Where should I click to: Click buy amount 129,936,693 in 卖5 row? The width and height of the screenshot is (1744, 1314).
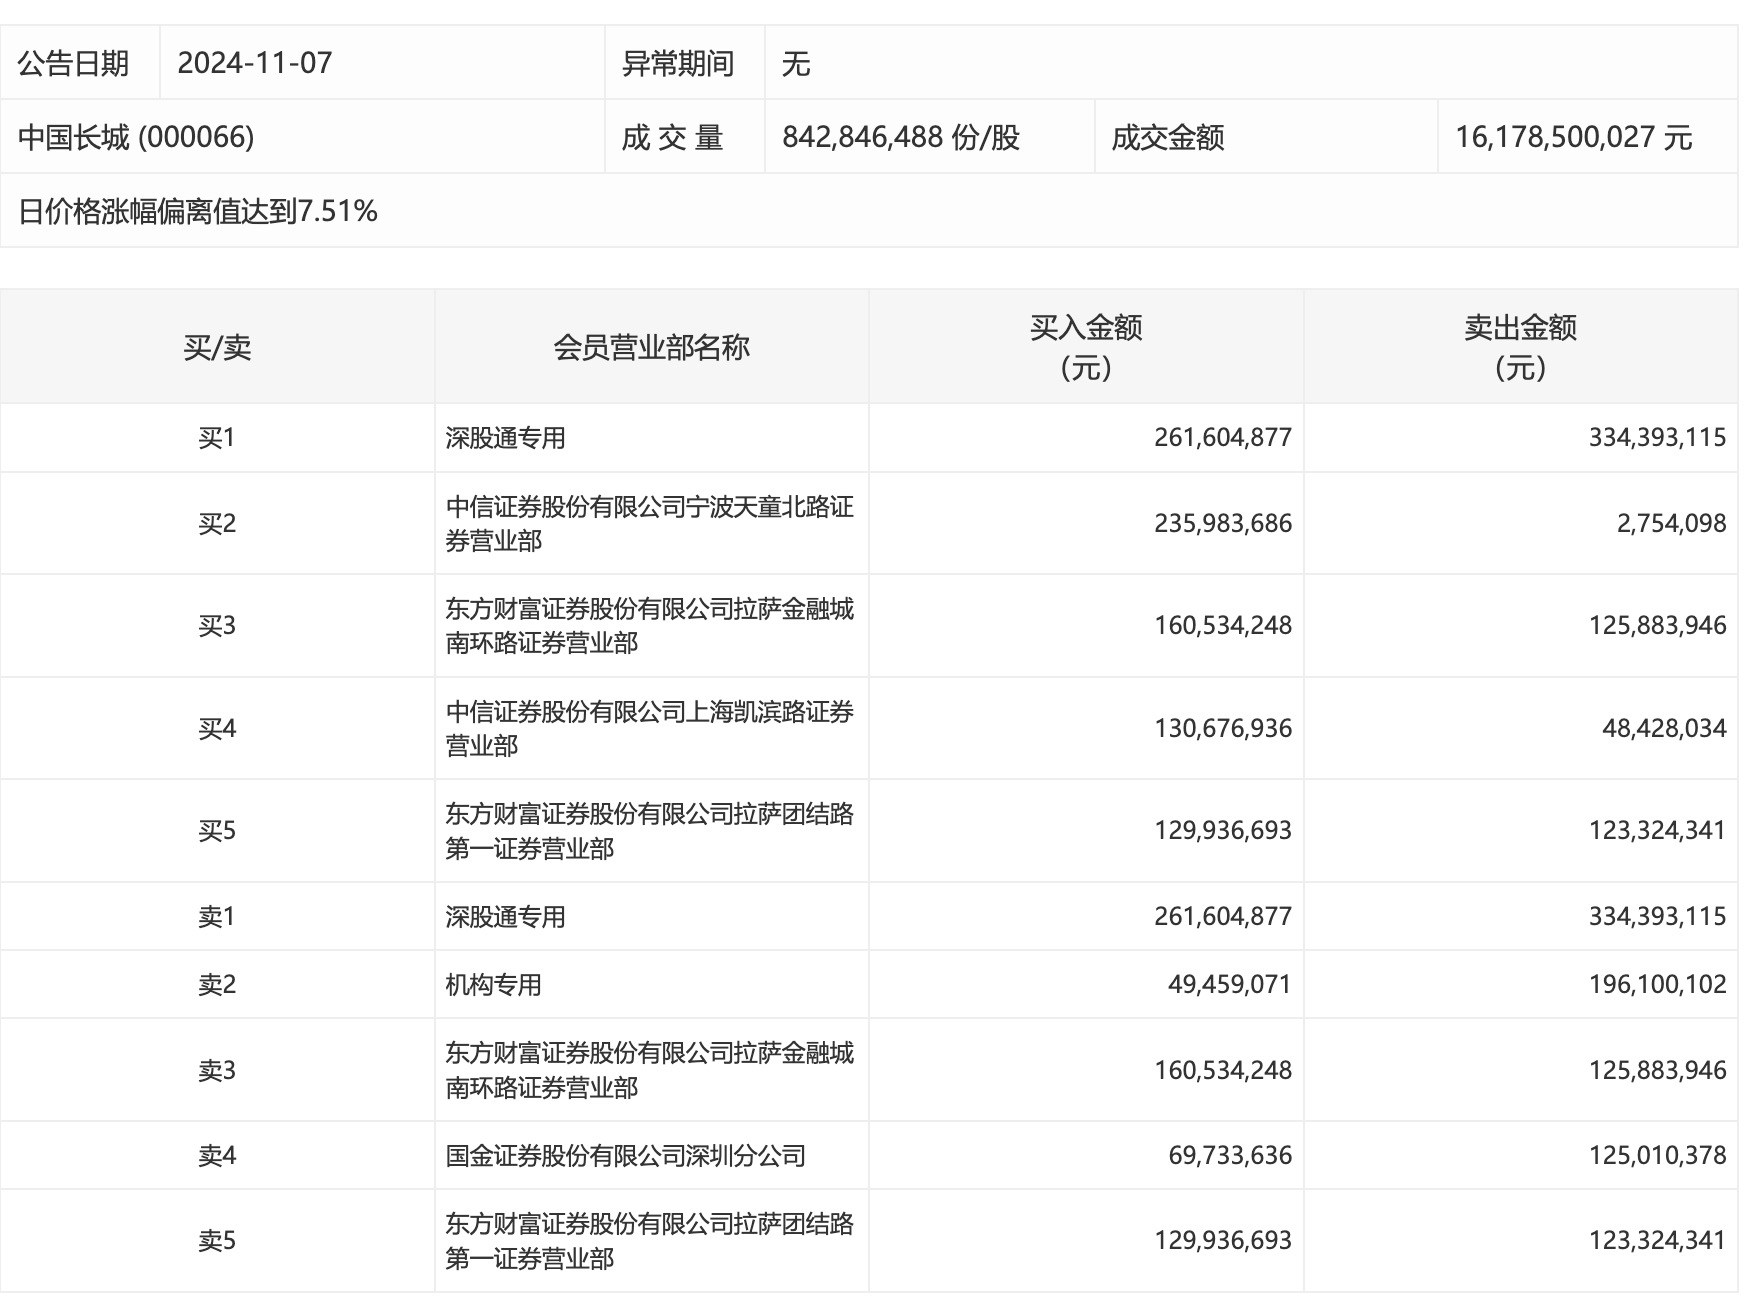coord(1223,1240)
